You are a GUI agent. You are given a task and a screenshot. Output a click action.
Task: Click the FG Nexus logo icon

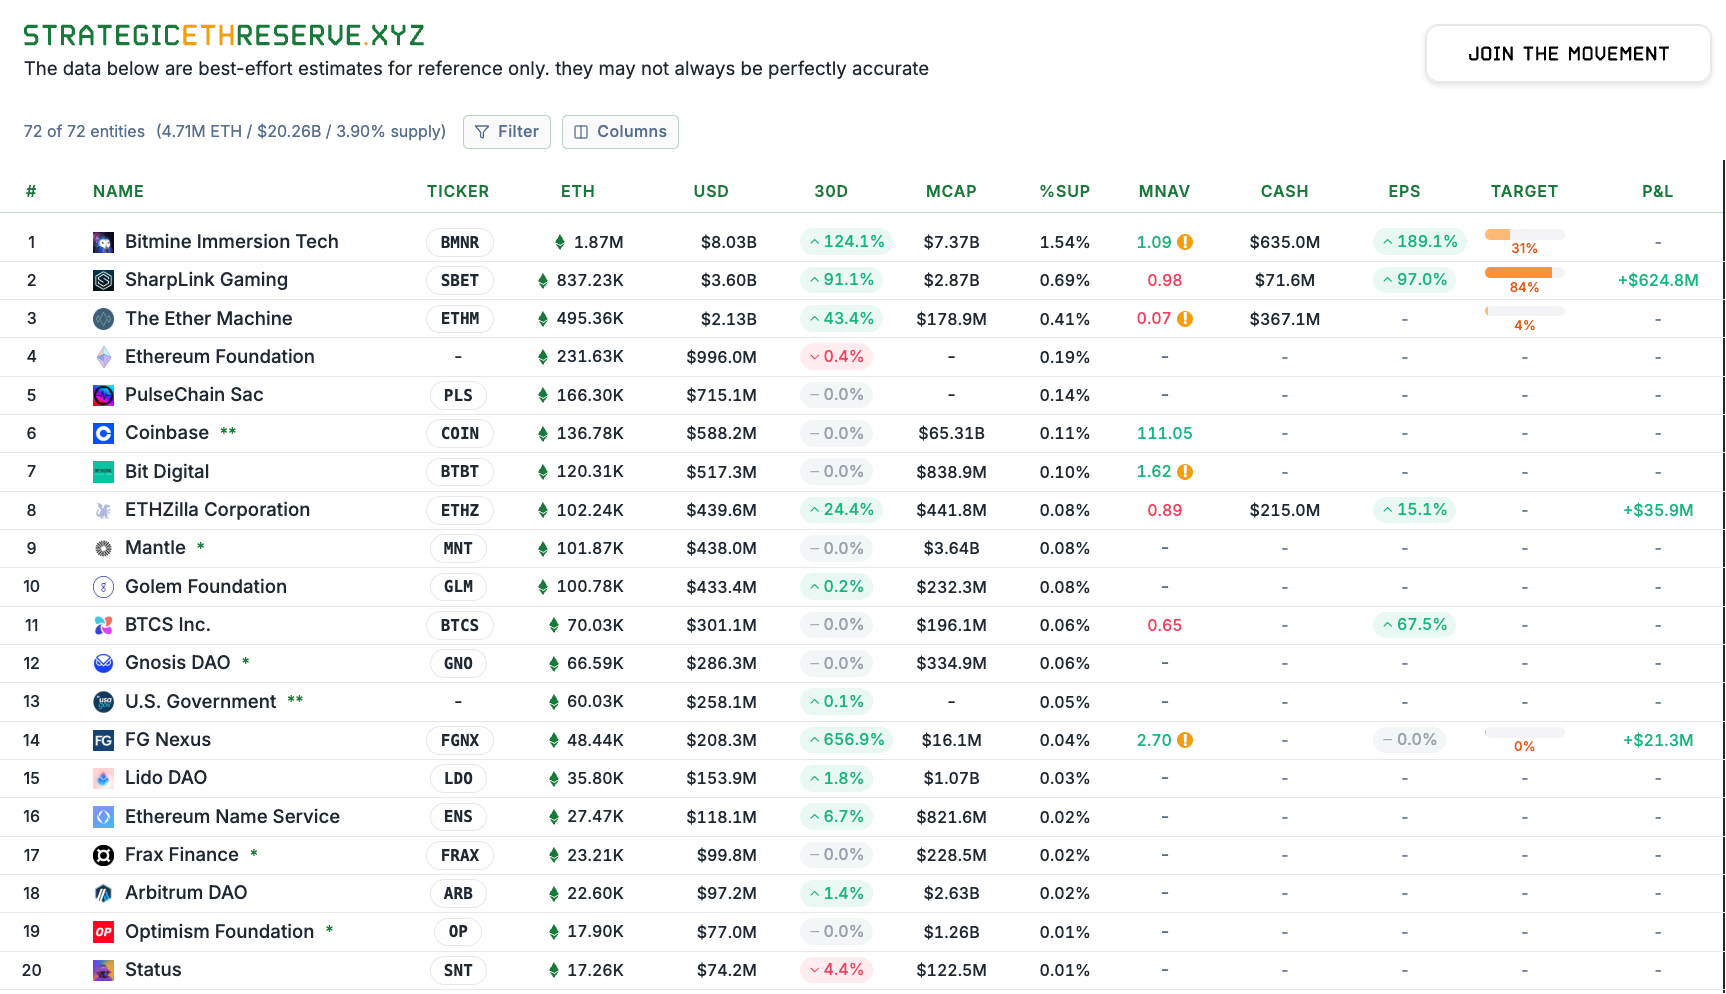tap(103, 740)
